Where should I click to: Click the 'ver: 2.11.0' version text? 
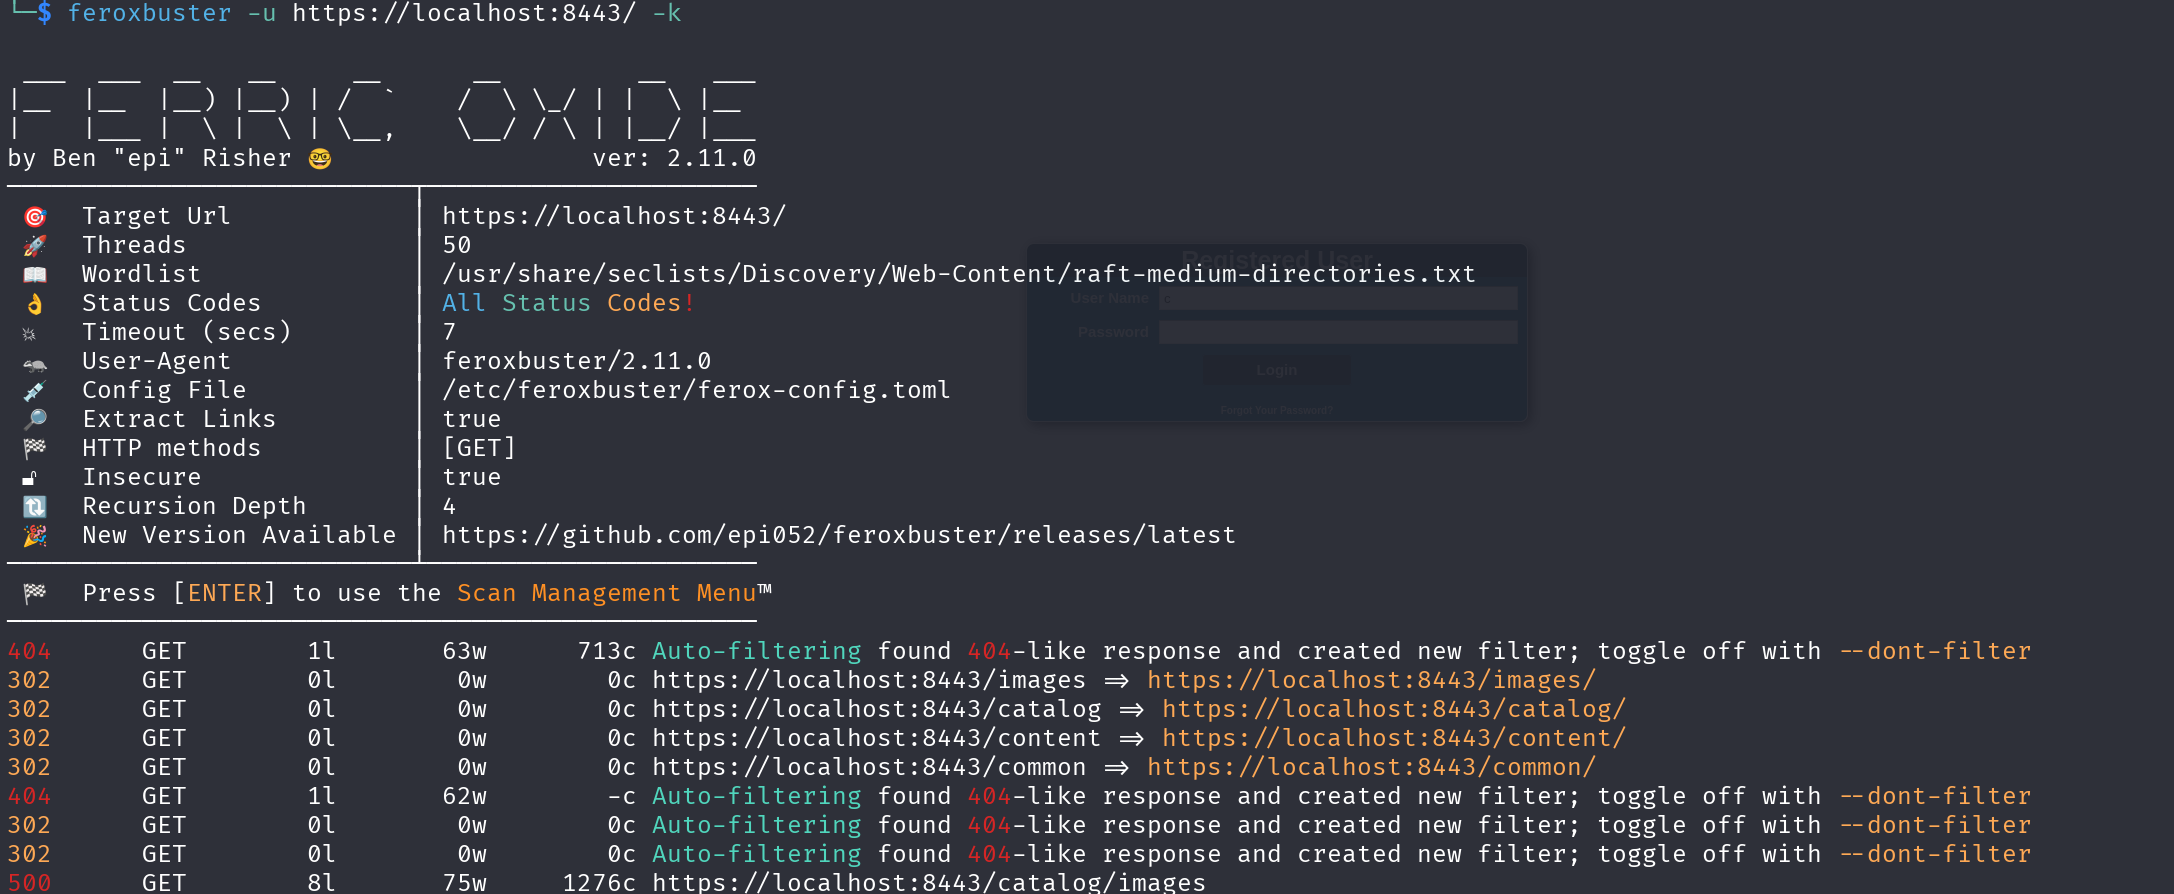(674, 159)
